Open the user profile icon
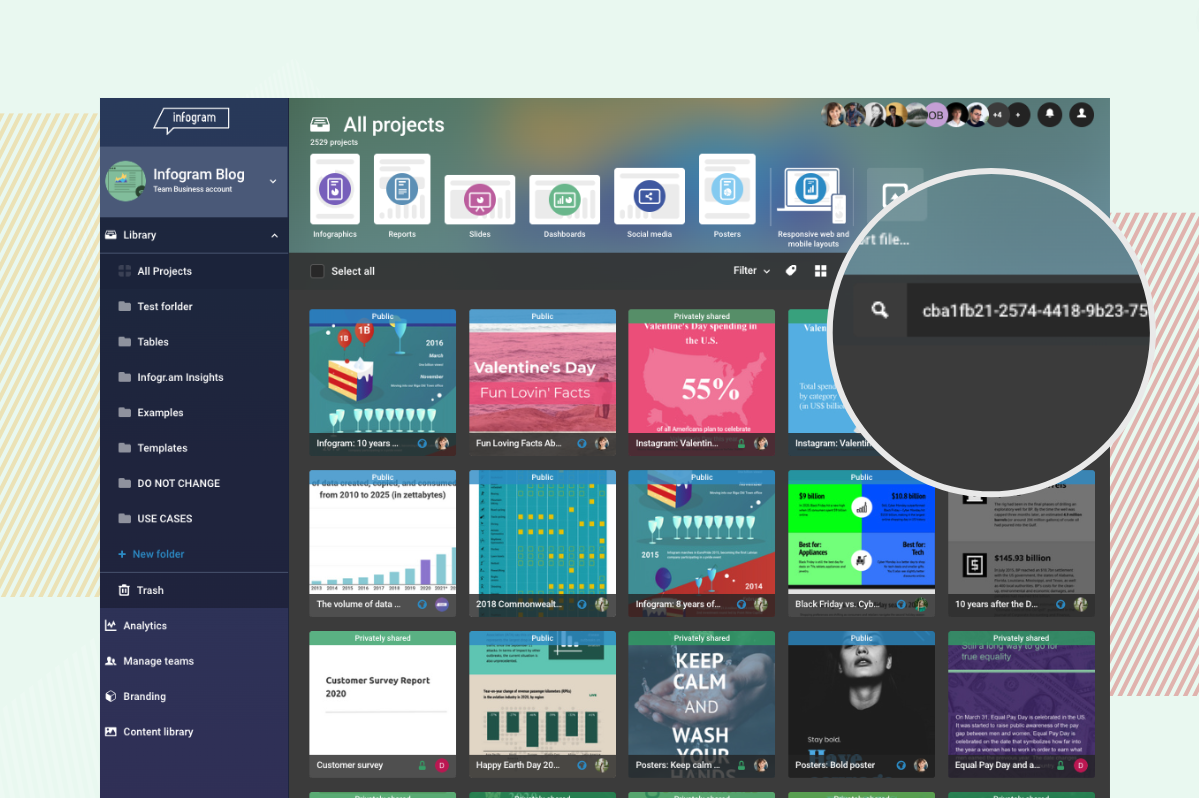Viewport: 1199px width, 798px height. pos(1081,115)
